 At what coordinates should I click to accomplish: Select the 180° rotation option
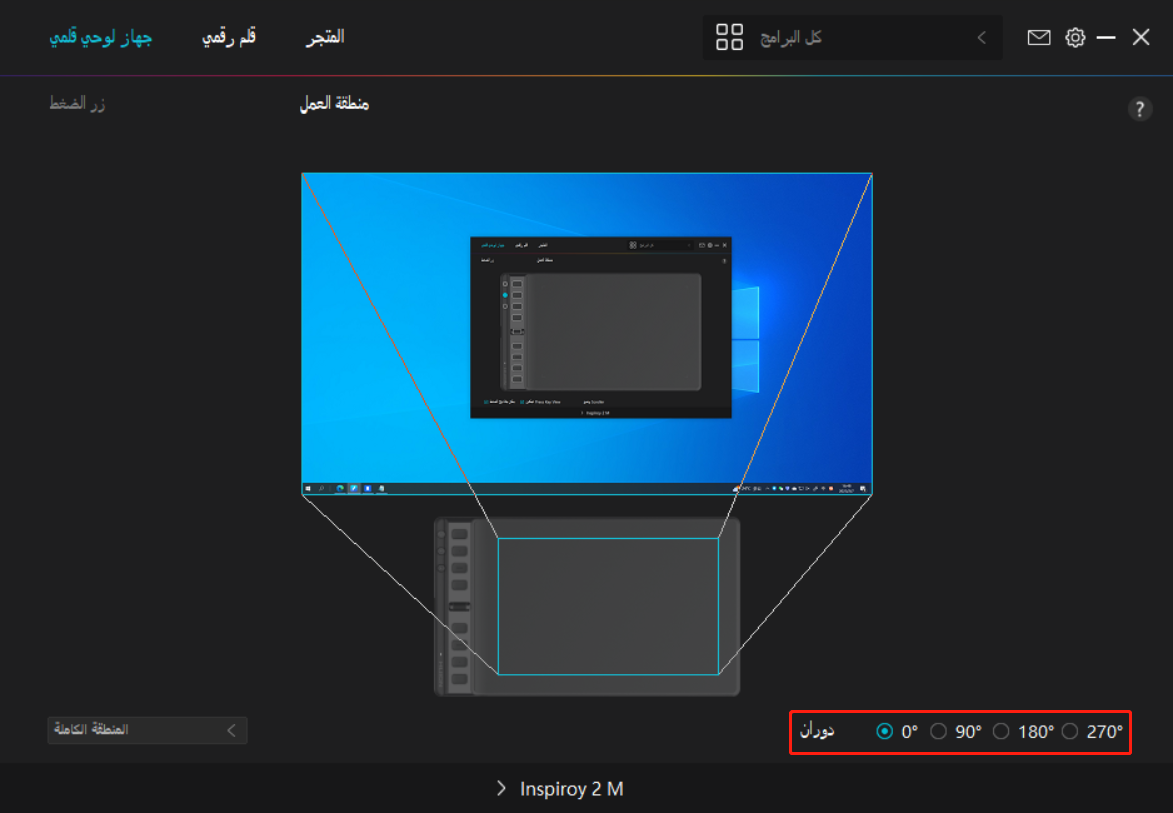tap(1001, 731)
